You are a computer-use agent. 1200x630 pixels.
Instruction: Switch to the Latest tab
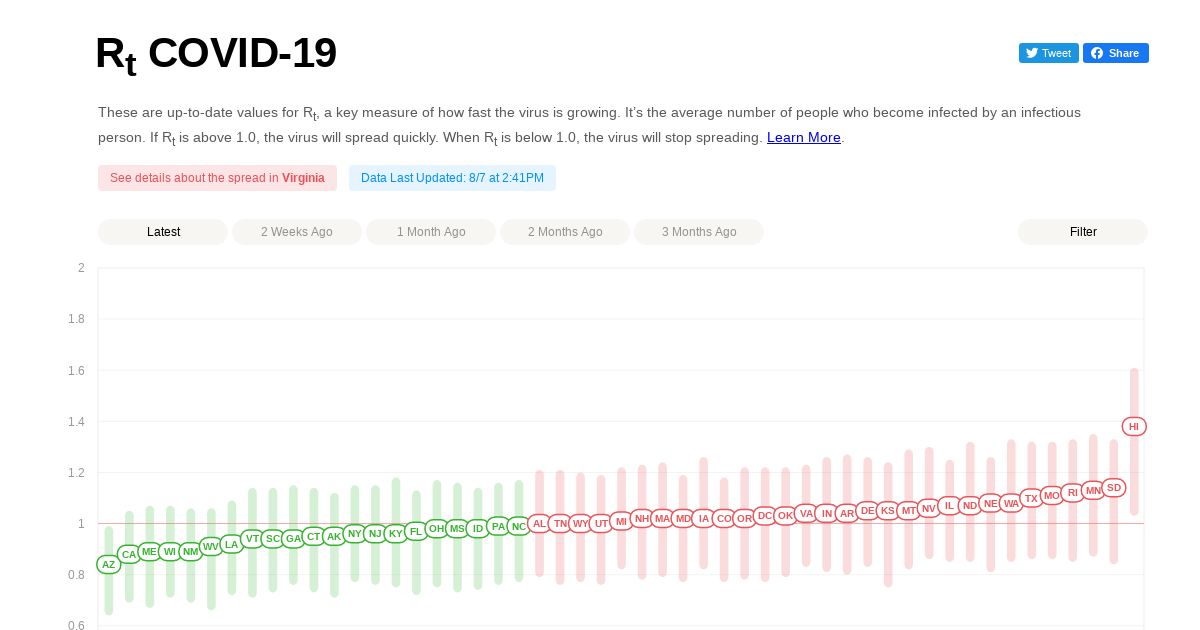click(x=163, y=232)
